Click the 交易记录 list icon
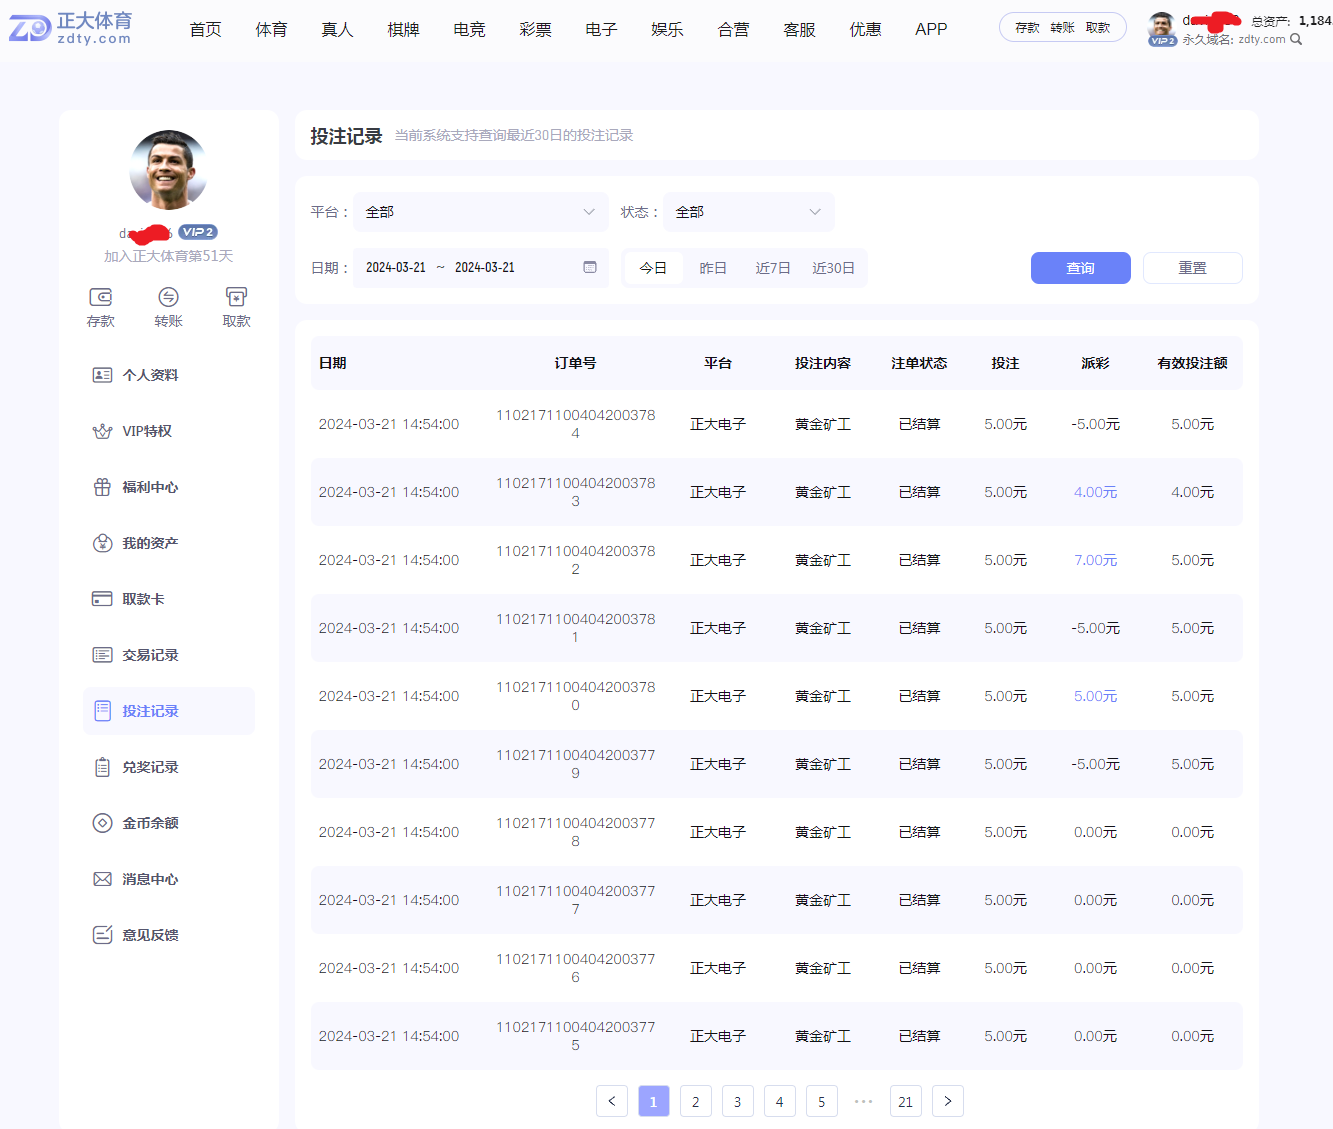This screenshot has height=1129, width=1333. click(x=102, y=655)
